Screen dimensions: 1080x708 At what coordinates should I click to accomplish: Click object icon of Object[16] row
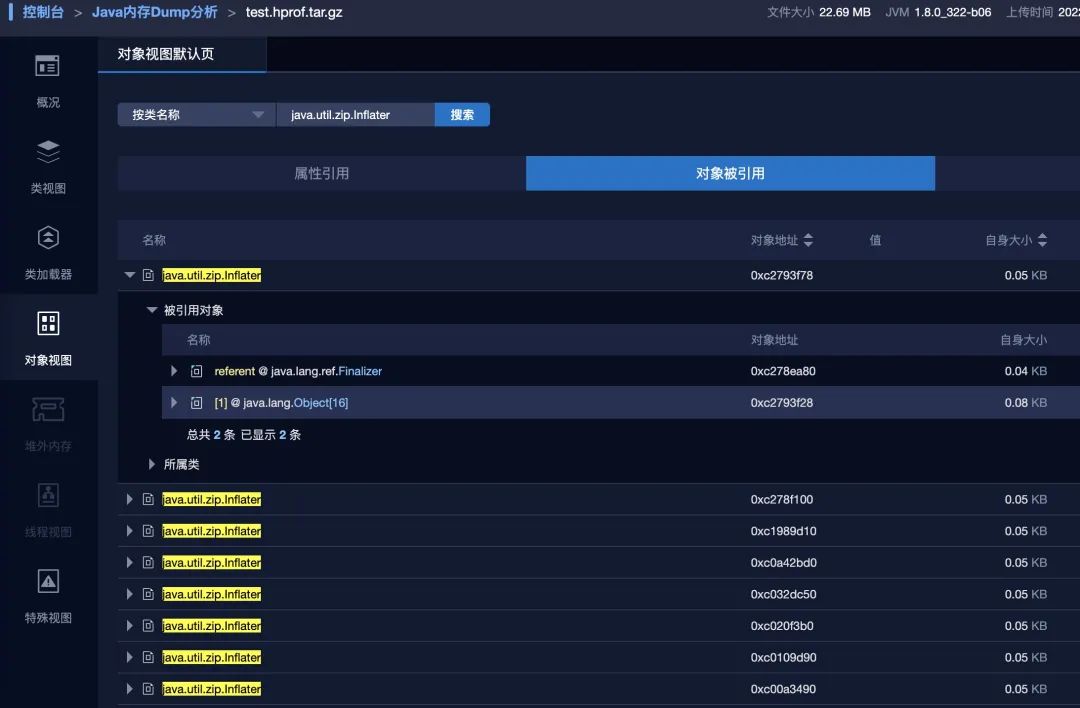[x=196, y=403]
